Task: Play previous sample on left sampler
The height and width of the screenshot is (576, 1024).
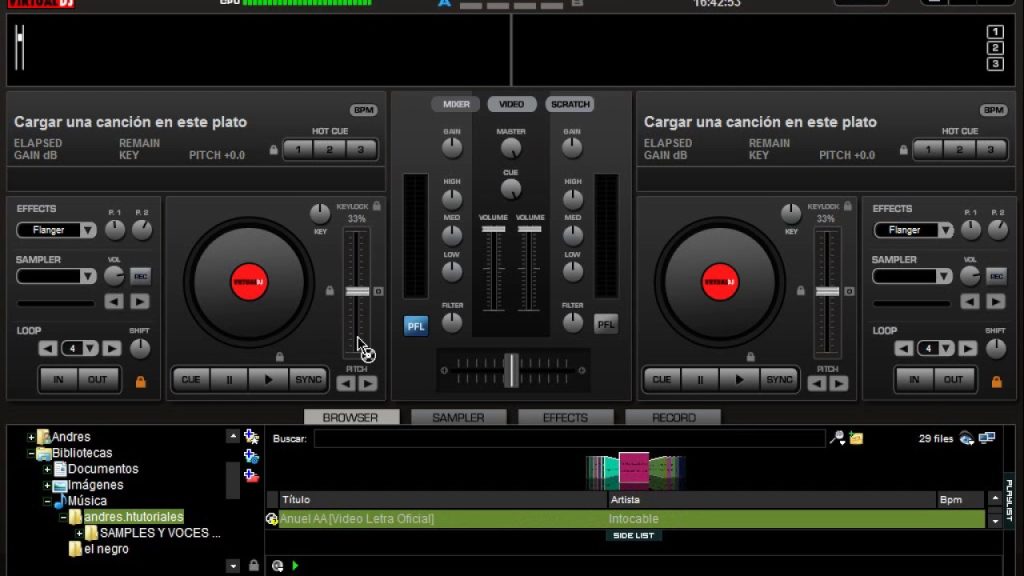Action: click(x=114, y=302)
